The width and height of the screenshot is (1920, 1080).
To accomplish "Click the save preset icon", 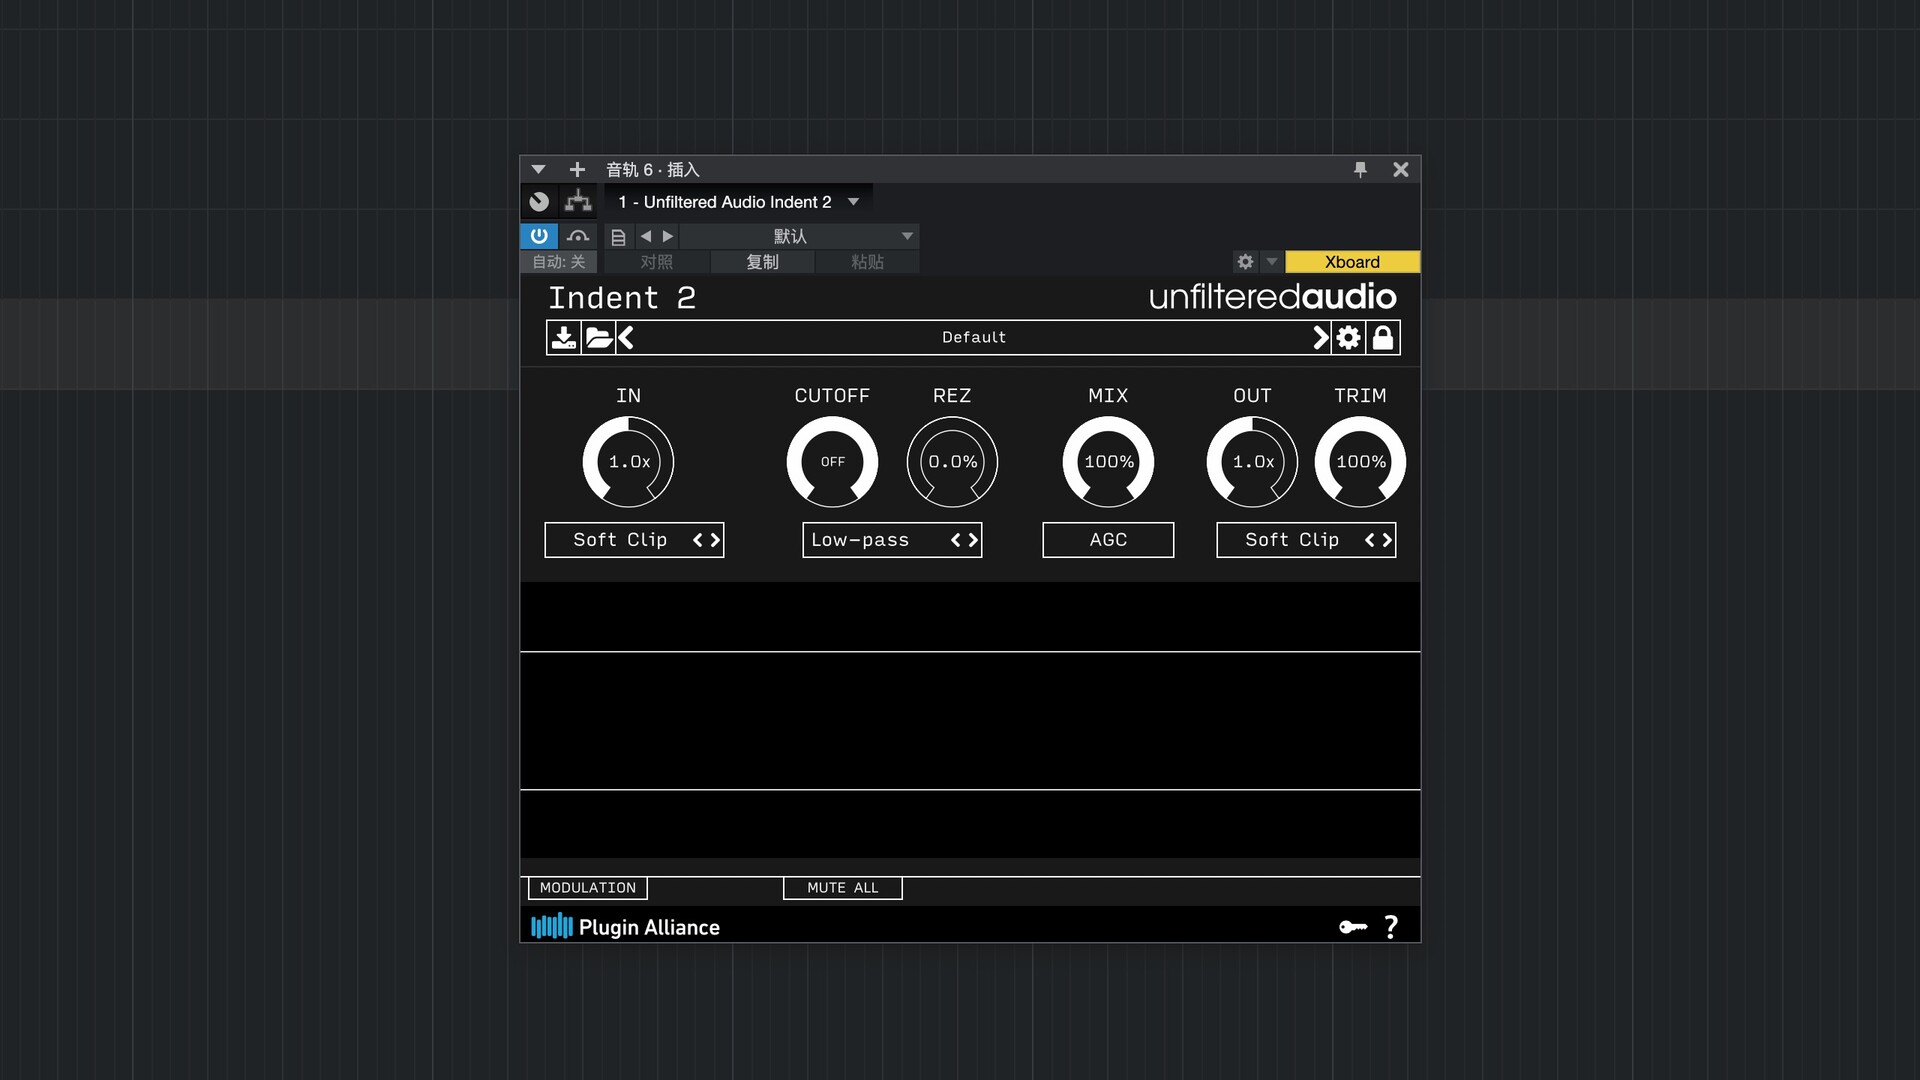I will click(564, 338).
